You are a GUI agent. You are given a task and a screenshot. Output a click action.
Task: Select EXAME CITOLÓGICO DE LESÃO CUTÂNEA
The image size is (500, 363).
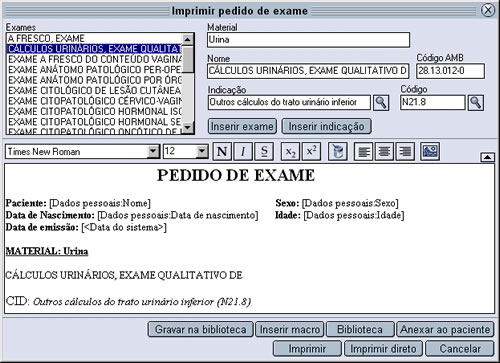(x=94, y=91)
